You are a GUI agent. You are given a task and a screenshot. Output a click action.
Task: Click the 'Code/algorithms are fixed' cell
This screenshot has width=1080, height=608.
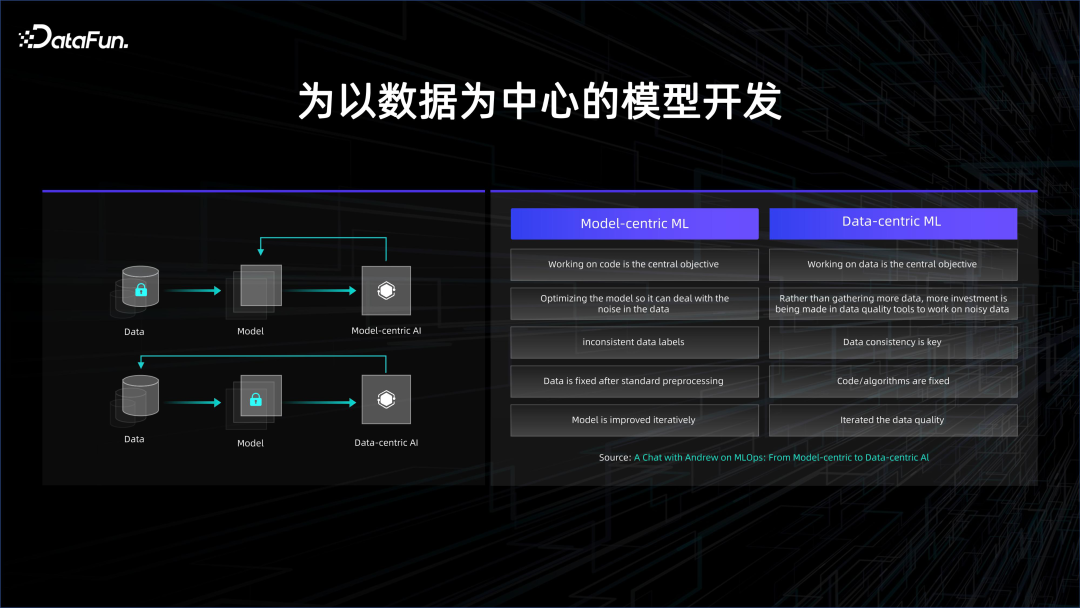[893, 381]
